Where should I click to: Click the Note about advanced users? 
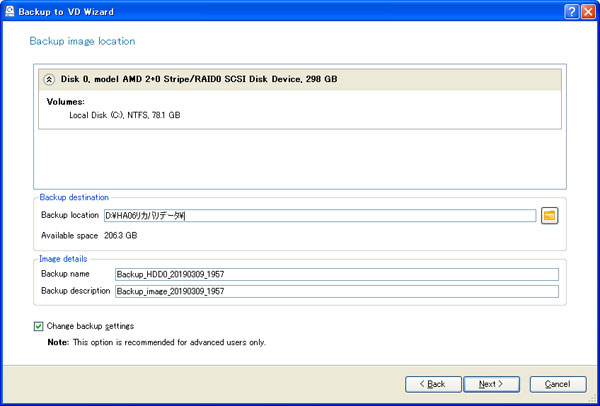[156, 342]
